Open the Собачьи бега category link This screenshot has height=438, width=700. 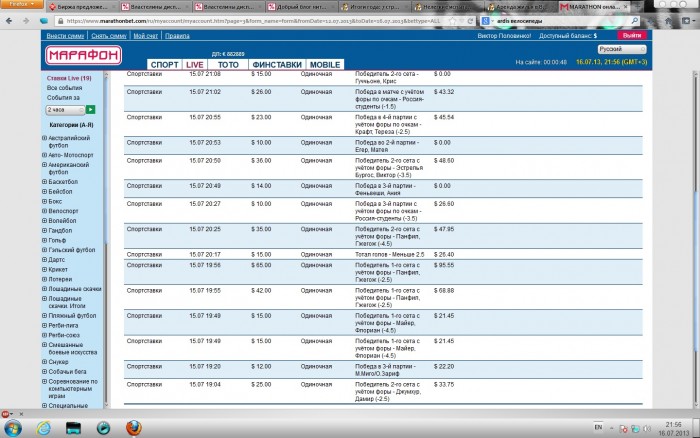point(67,371)
